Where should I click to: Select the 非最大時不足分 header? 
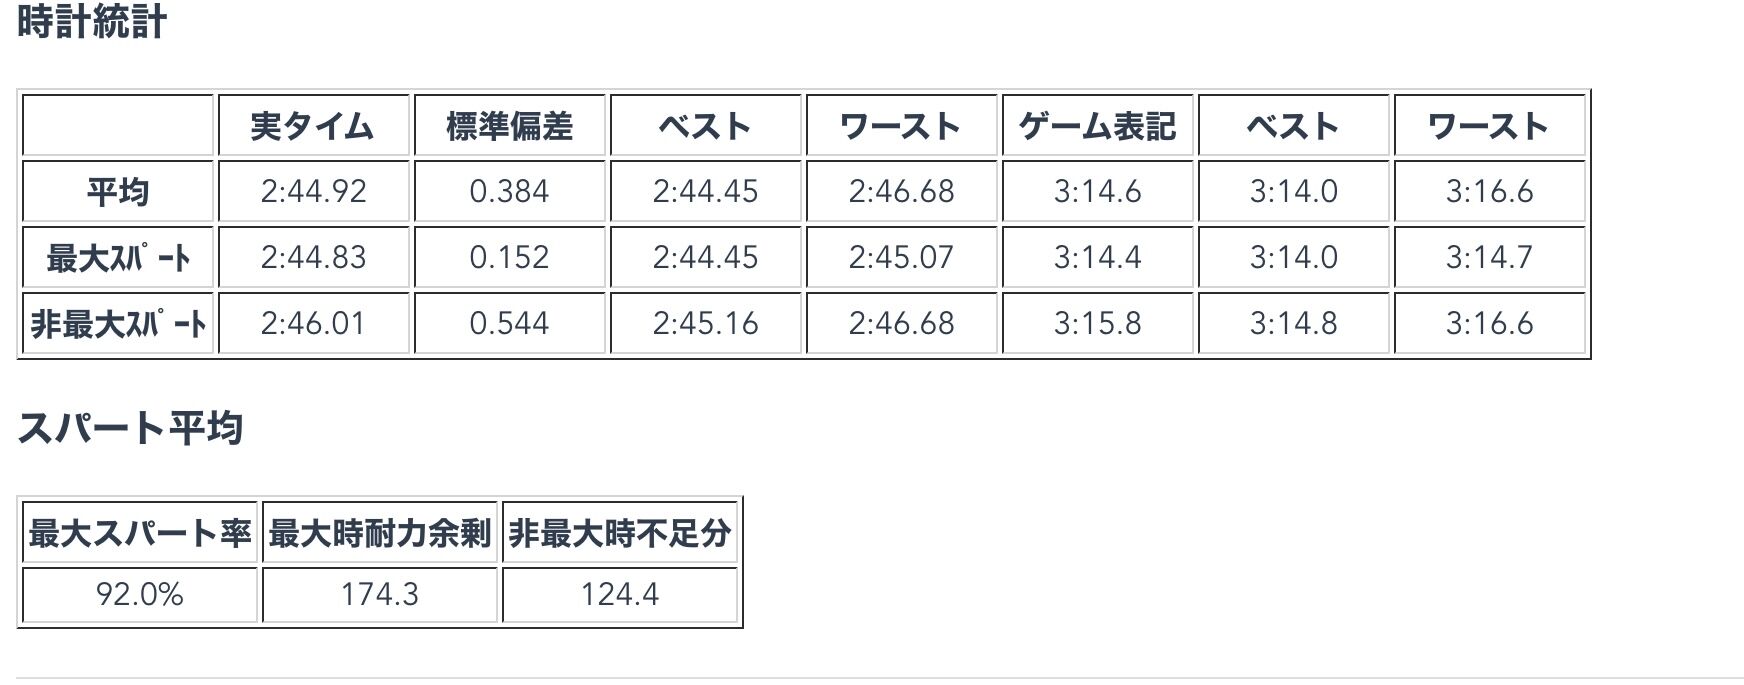620,534
